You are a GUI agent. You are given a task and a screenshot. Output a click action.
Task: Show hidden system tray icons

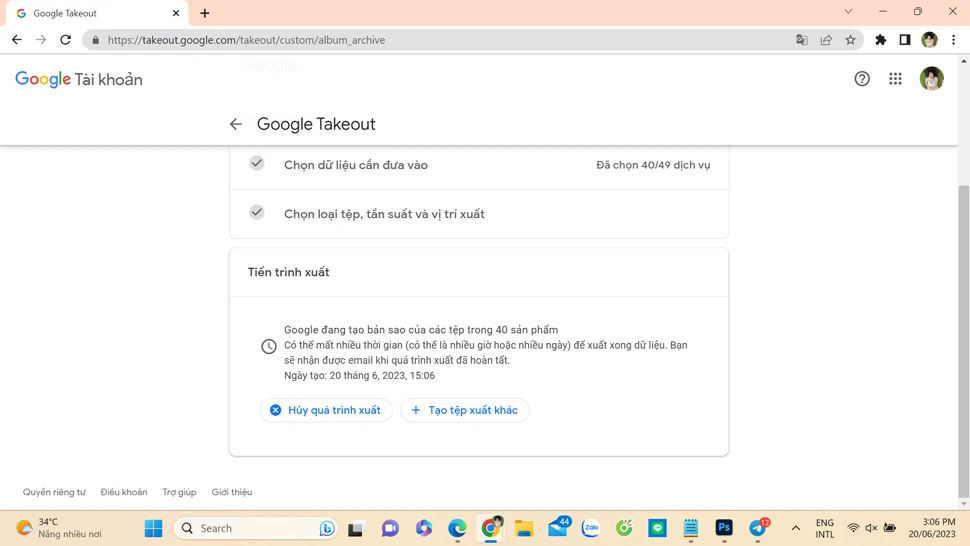tap(796, 528)
